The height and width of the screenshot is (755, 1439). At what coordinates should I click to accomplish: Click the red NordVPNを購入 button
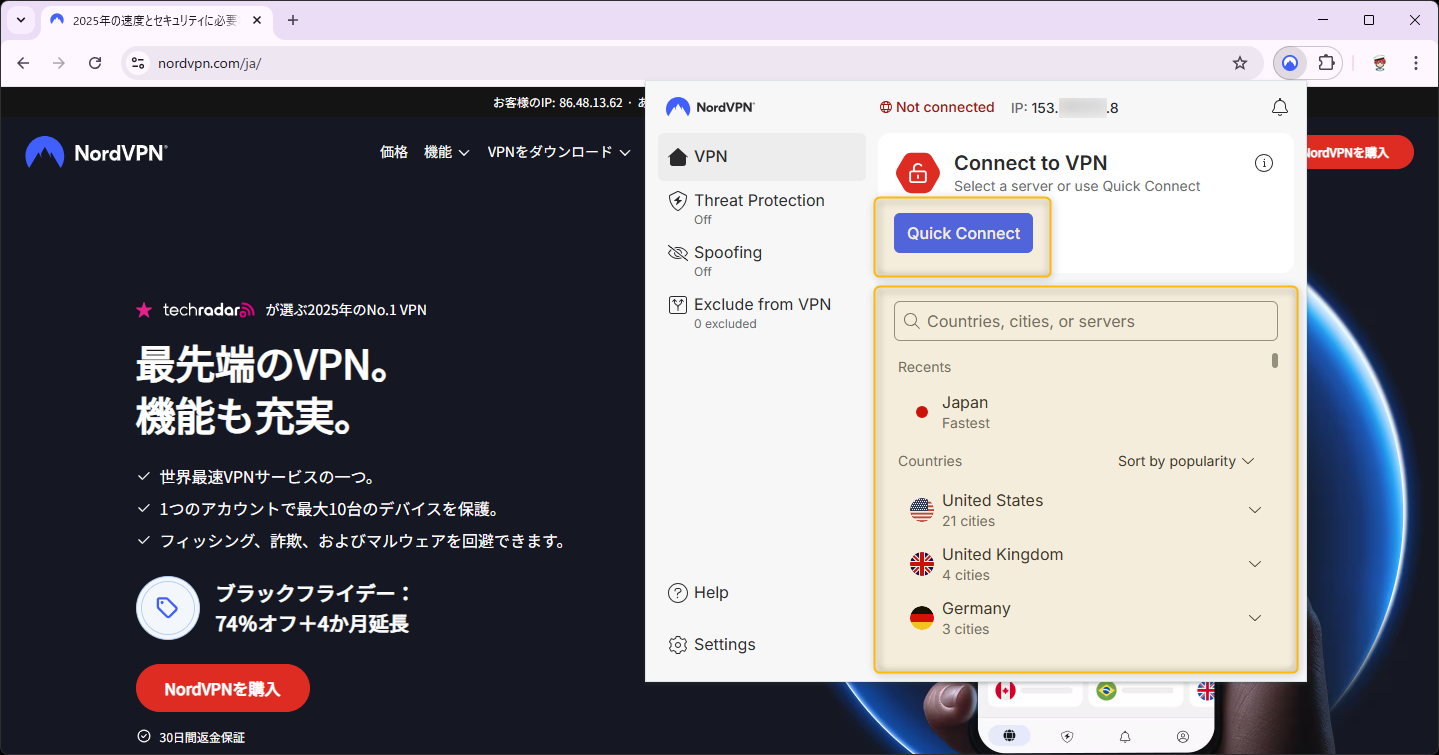(x=222, y=688)
